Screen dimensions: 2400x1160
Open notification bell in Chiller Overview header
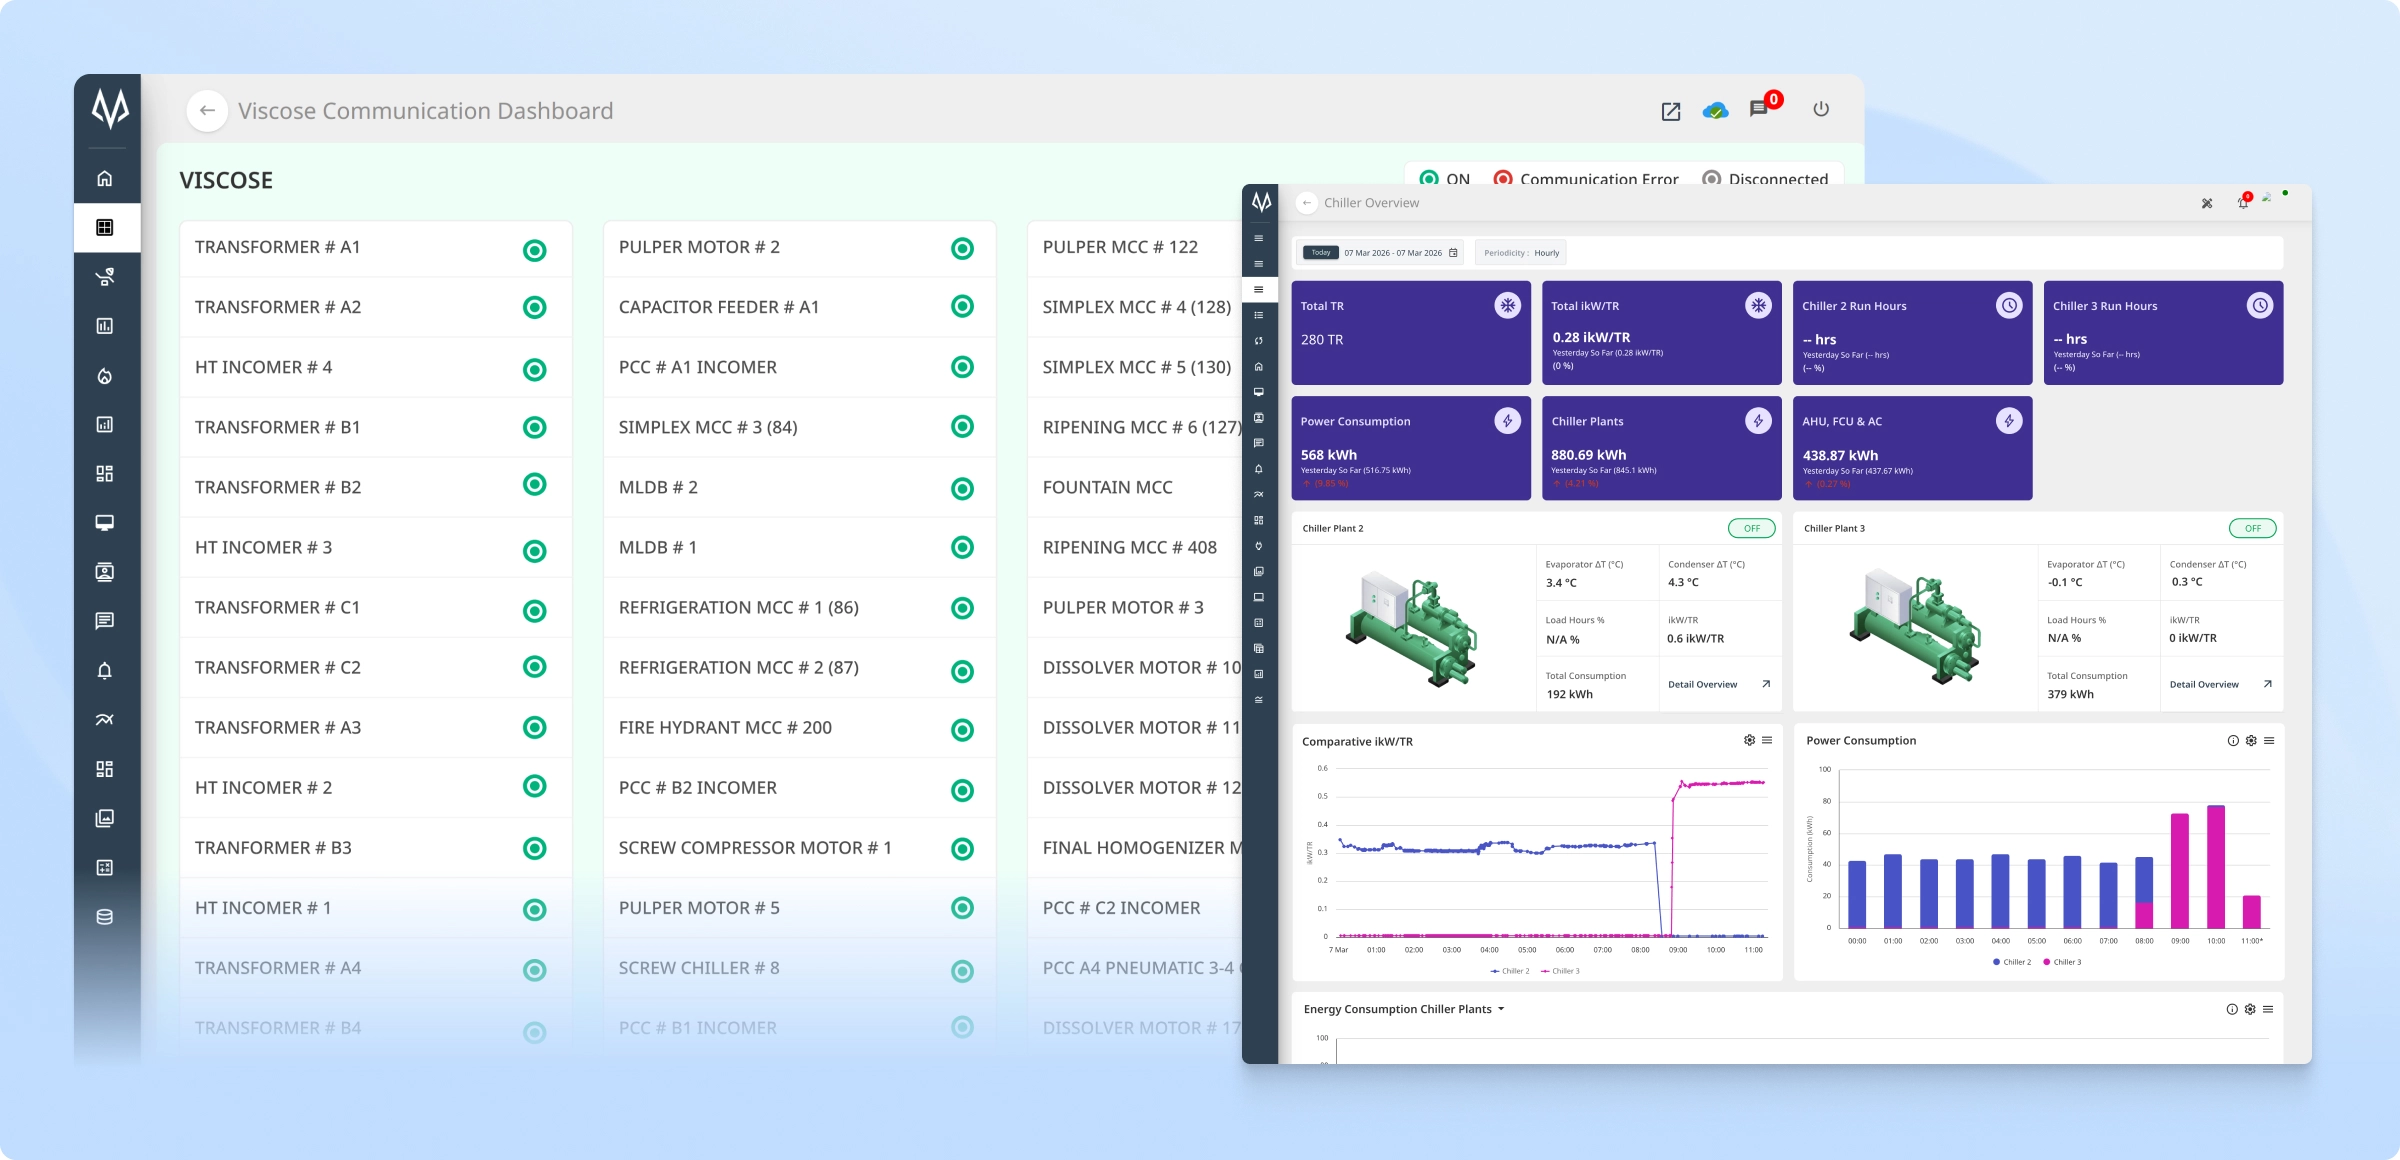pos(2243,203)
